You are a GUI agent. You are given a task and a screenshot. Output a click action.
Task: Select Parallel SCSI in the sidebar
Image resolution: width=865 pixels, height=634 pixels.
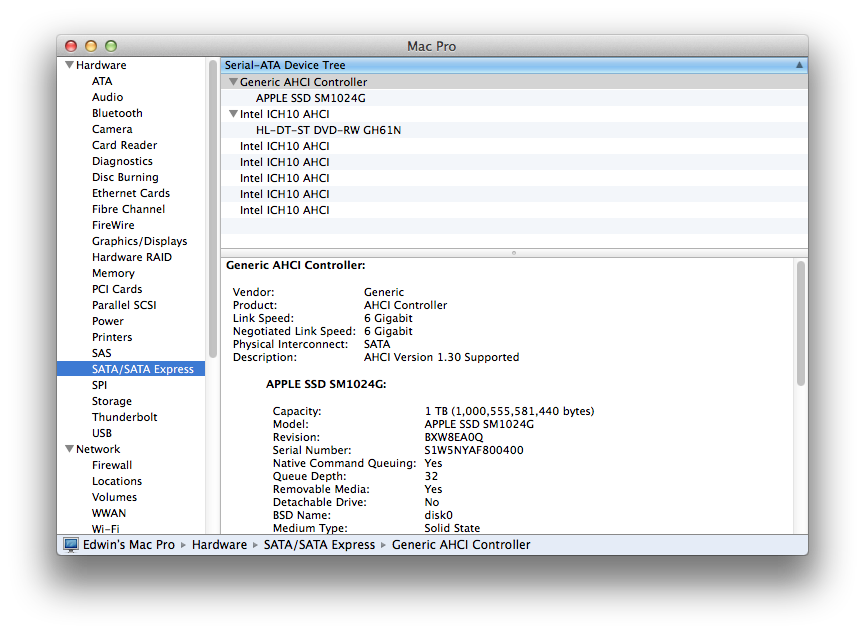click(124, 305)
